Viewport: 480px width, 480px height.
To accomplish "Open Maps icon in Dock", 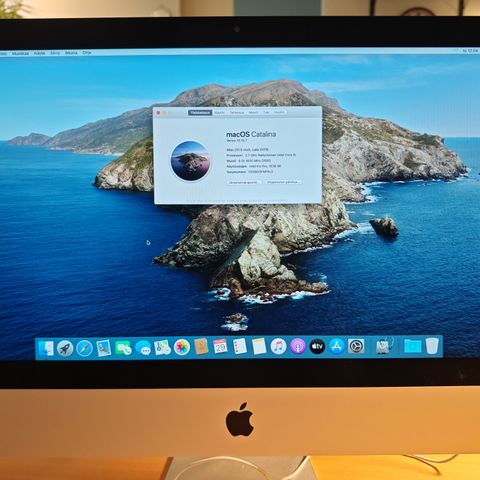I will (x=163, y=348).
